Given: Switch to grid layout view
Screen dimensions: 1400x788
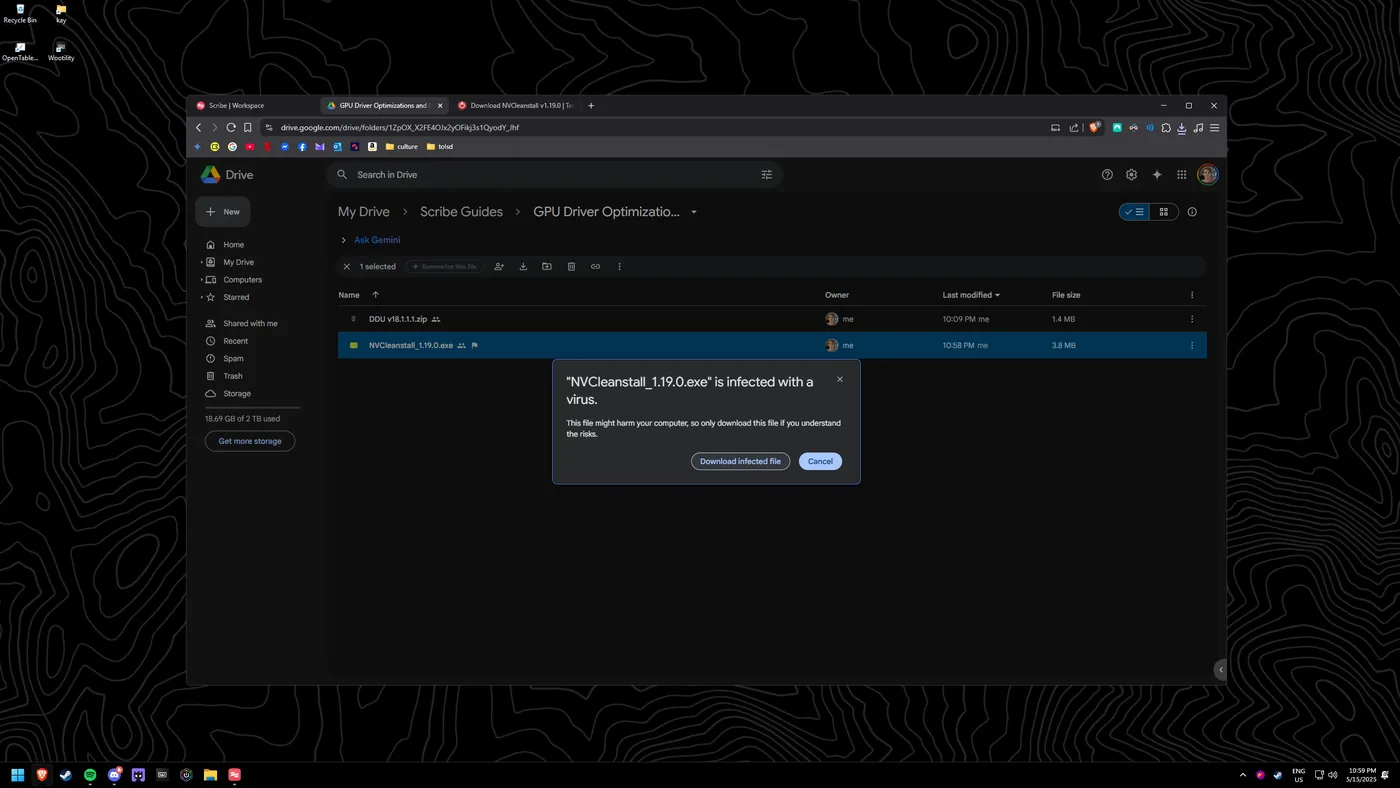Looking at the screenshot, I should point(1163,212).
